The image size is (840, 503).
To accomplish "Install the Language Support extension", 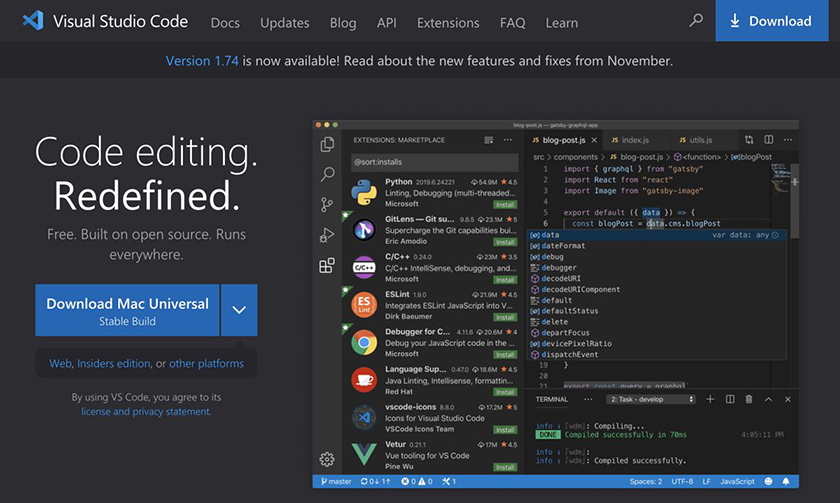I will click(505, 392).
